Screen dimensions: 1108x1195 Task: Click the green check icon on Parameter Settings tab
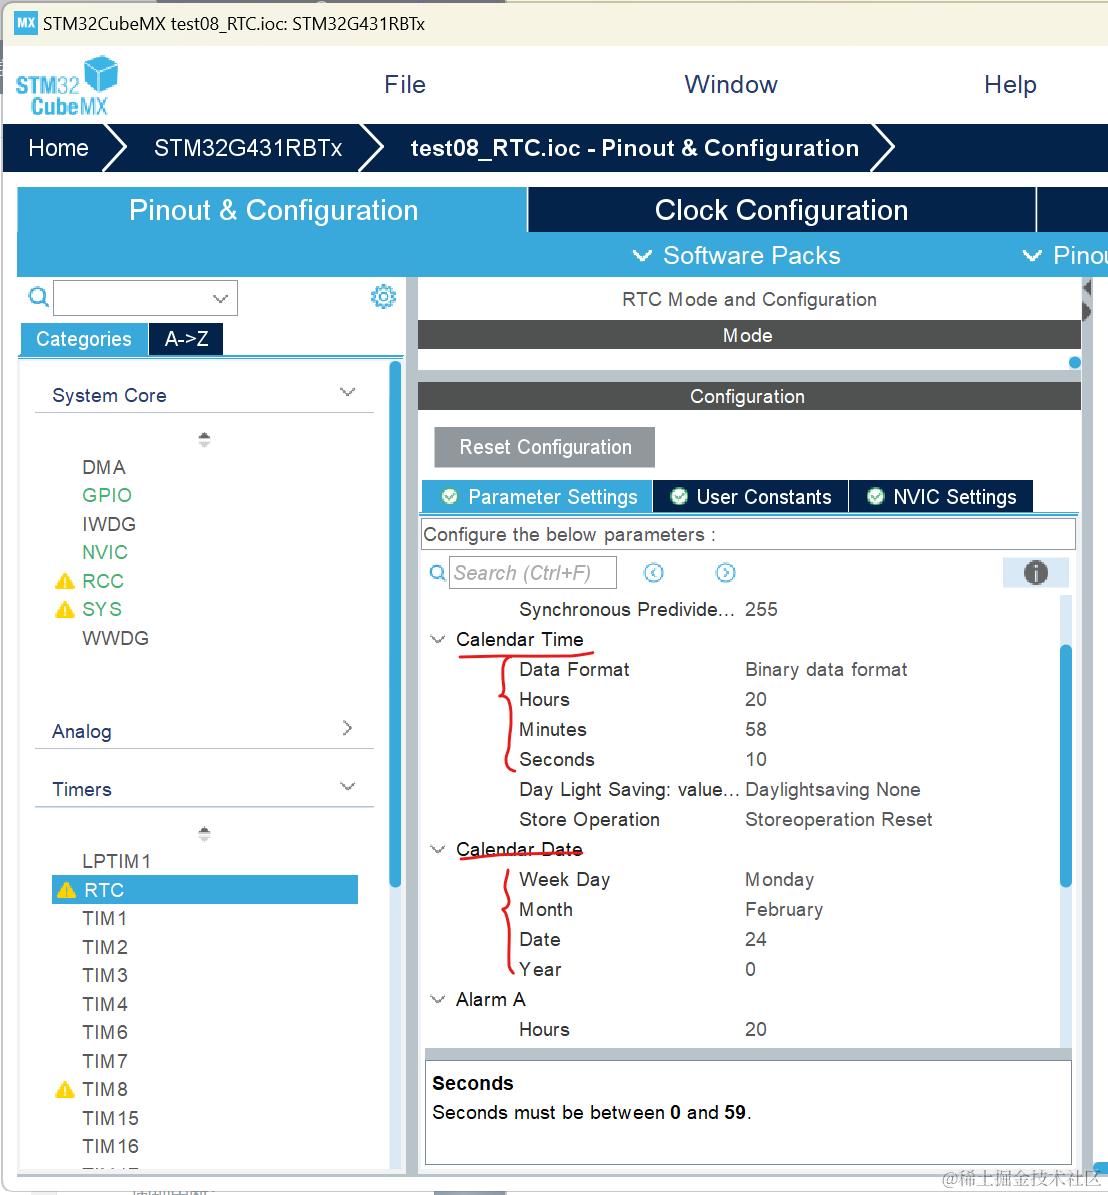click(x=450, y=497)
